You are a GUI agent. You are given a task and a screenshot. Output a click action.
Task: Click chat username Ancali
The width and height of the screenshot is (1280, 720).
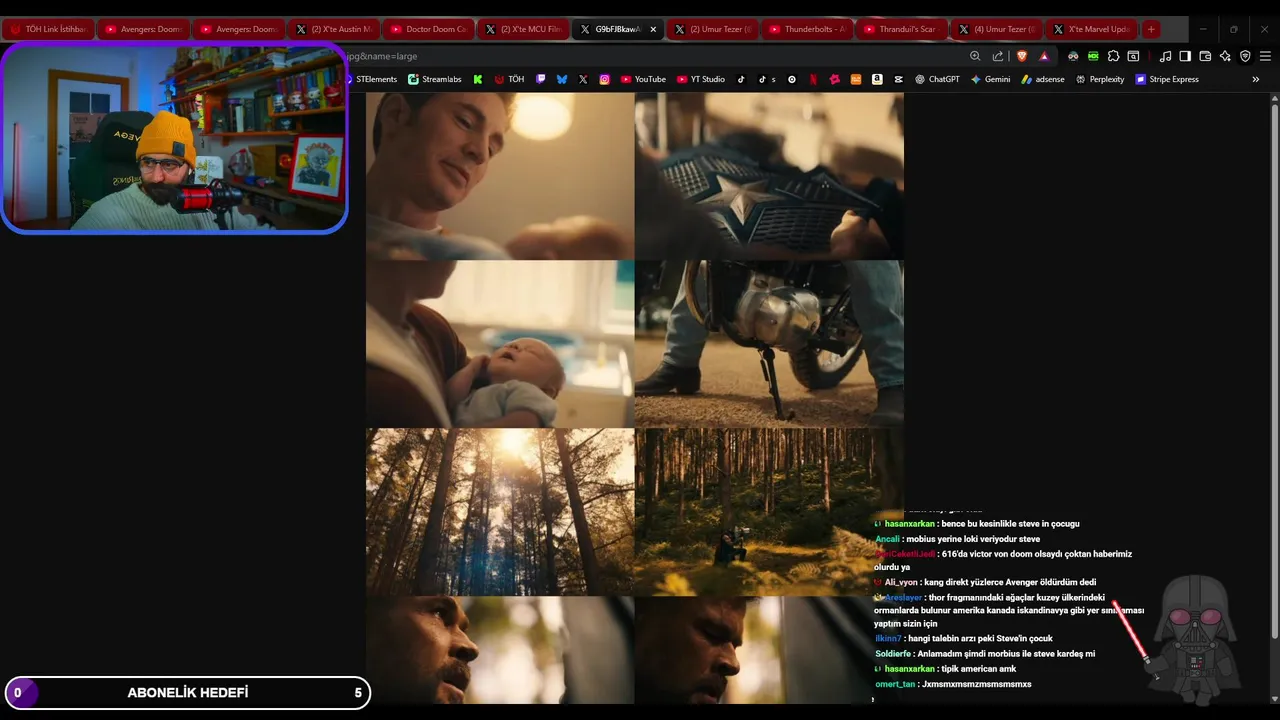(887, 539)
